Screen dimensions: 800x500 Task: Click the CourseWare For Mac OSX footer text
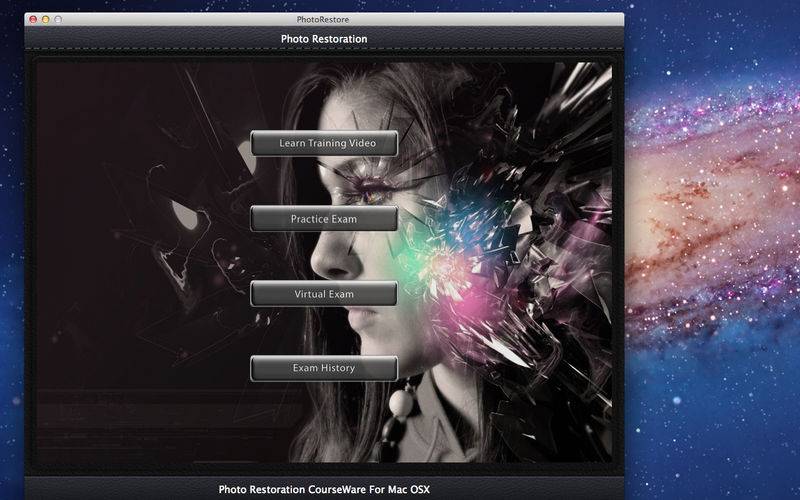coord(324,489)
